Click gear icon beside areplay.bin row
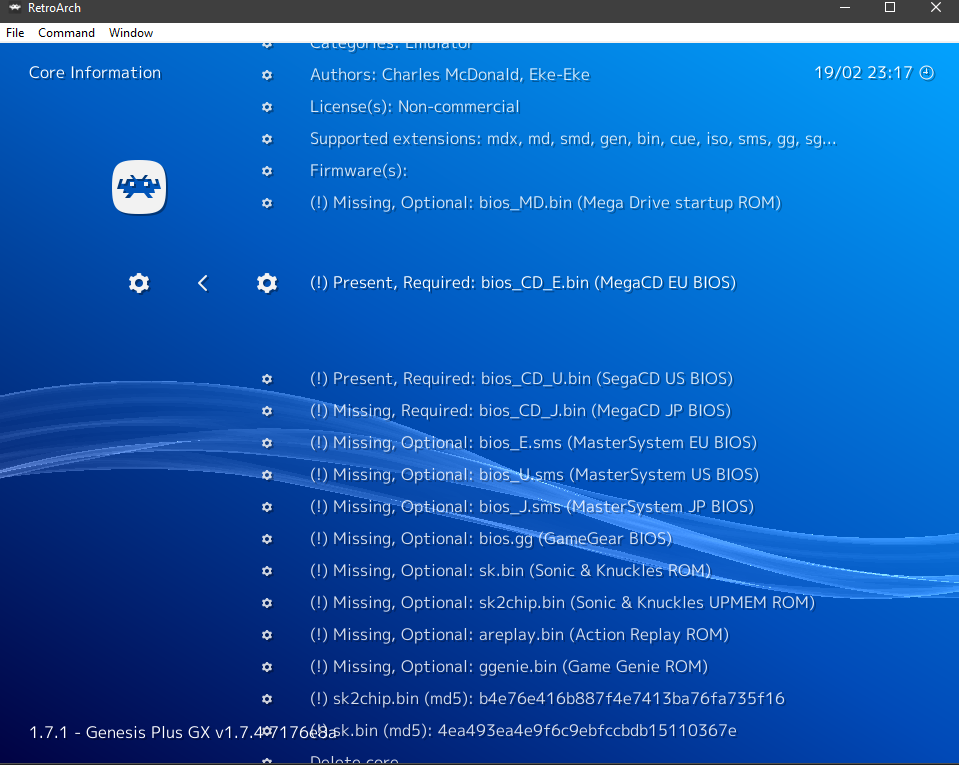 (x=267, y=635)
